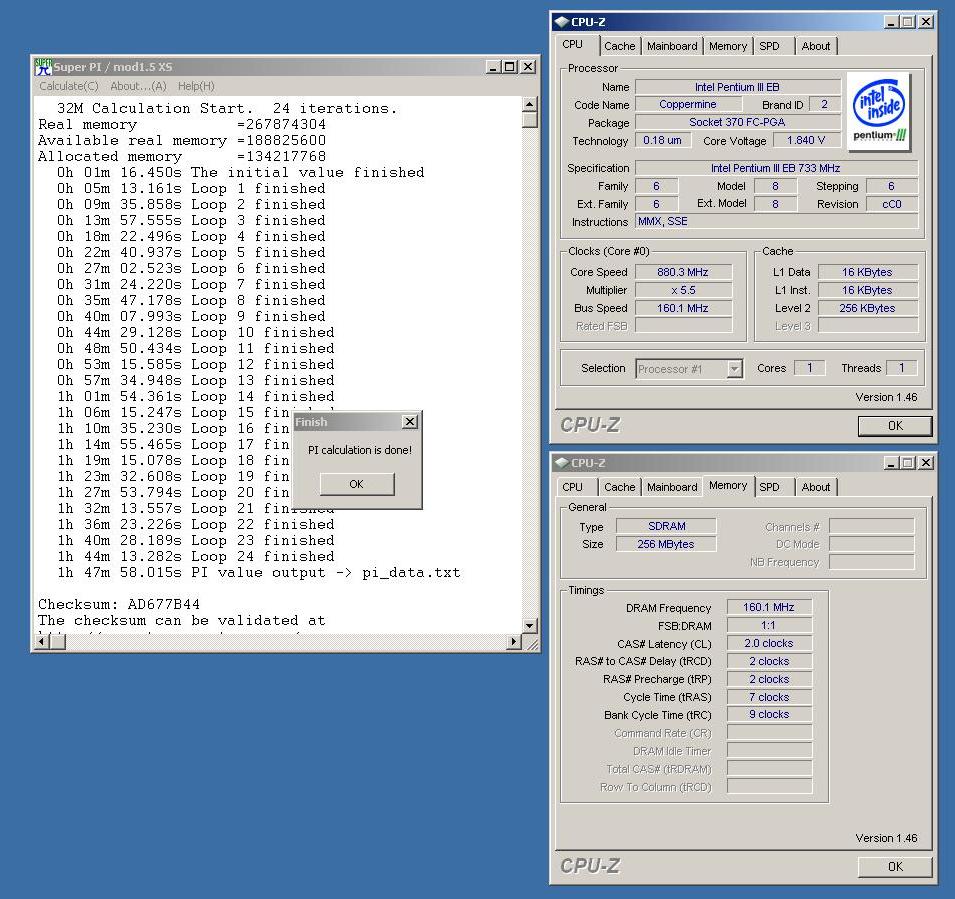
Task: Click the Revision cC0 value
Action: coord(892,204)
